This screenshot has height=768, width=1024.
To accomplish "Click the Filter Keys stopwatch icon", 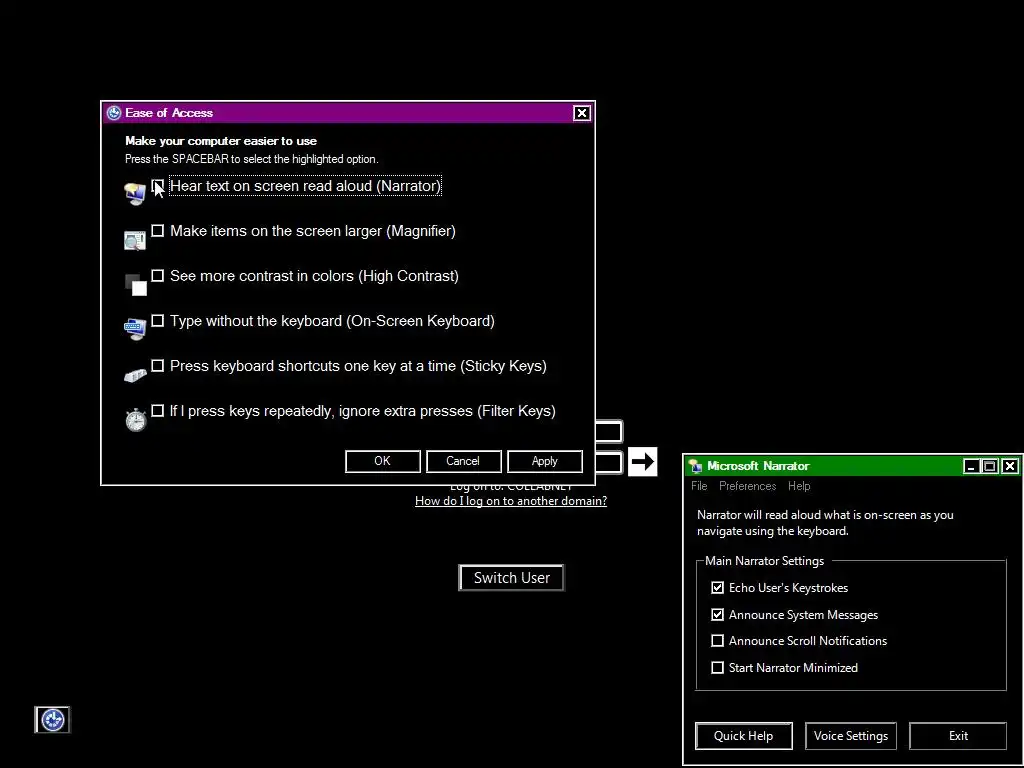I will point(135,419).
